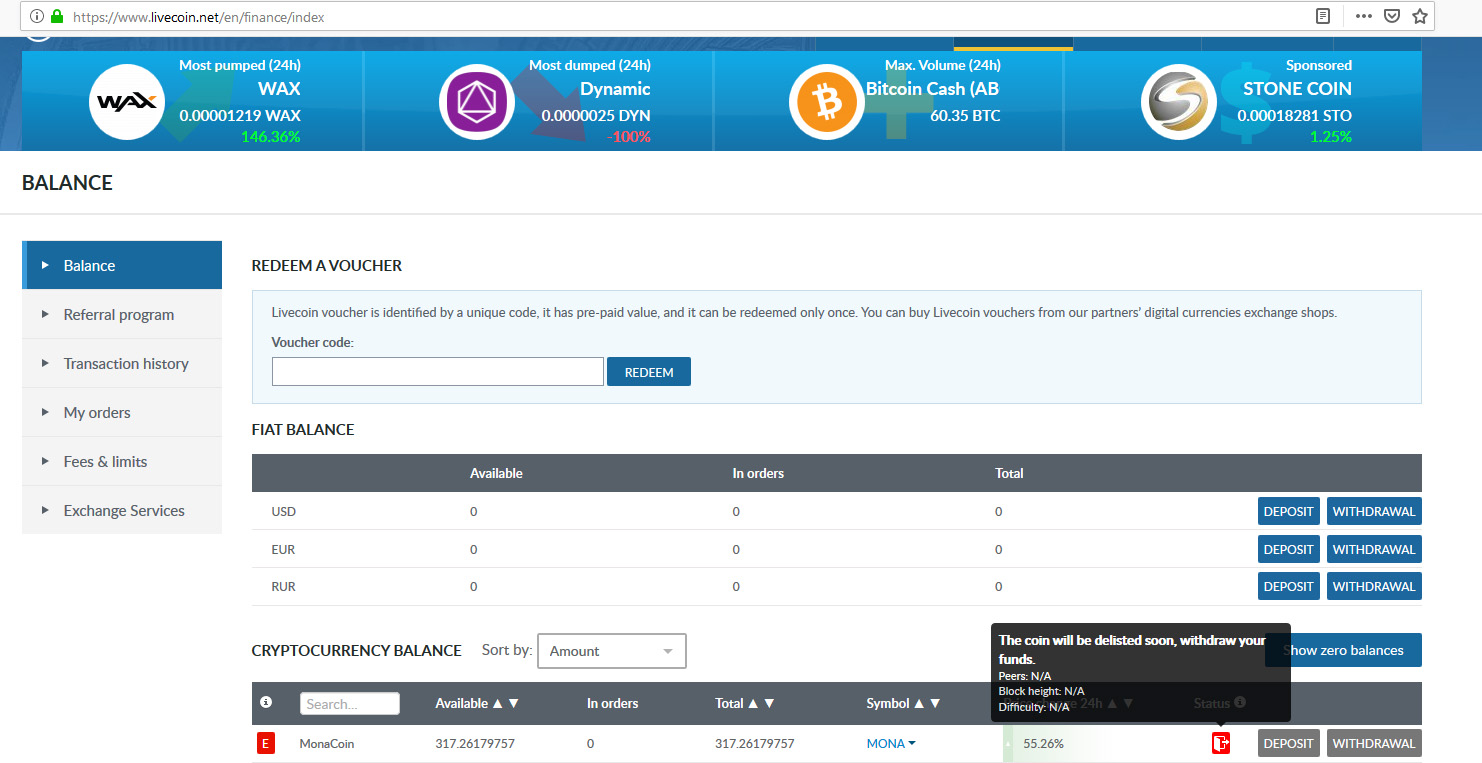Go to Transaction history
Viewport: 1482px width, 763px height.
(x=122, y=363)
